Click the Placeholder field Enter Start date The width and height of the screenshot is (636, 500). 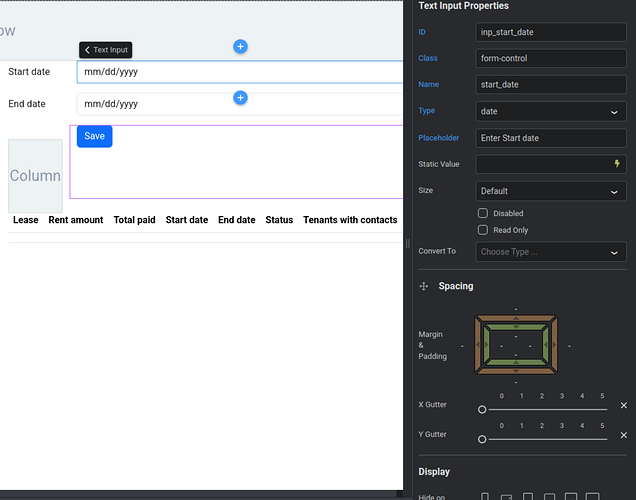[x=551, y=138]
